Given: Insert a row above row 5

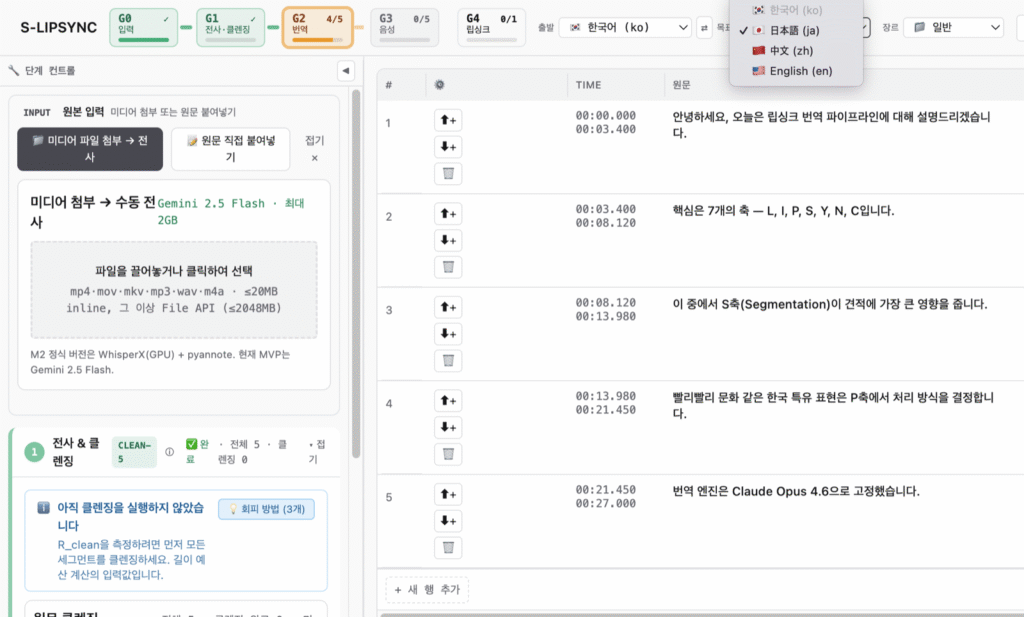Looking at the screenshot, I should (x=448, y=494).
